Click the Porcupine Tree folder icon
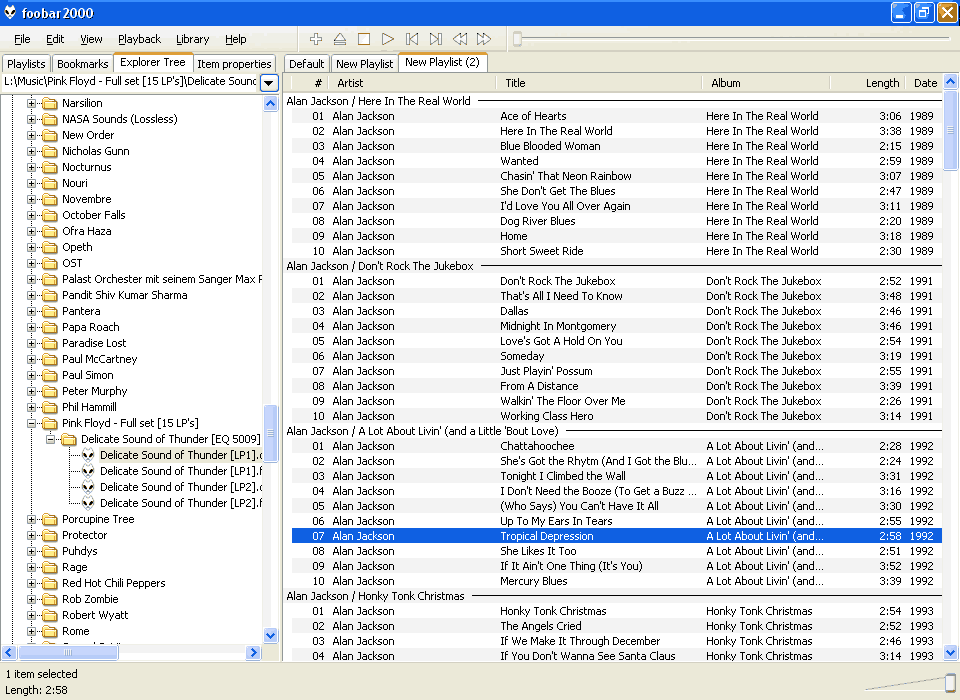Image resolution: width=960 pixels, height=700 pixels. point(50,519)
